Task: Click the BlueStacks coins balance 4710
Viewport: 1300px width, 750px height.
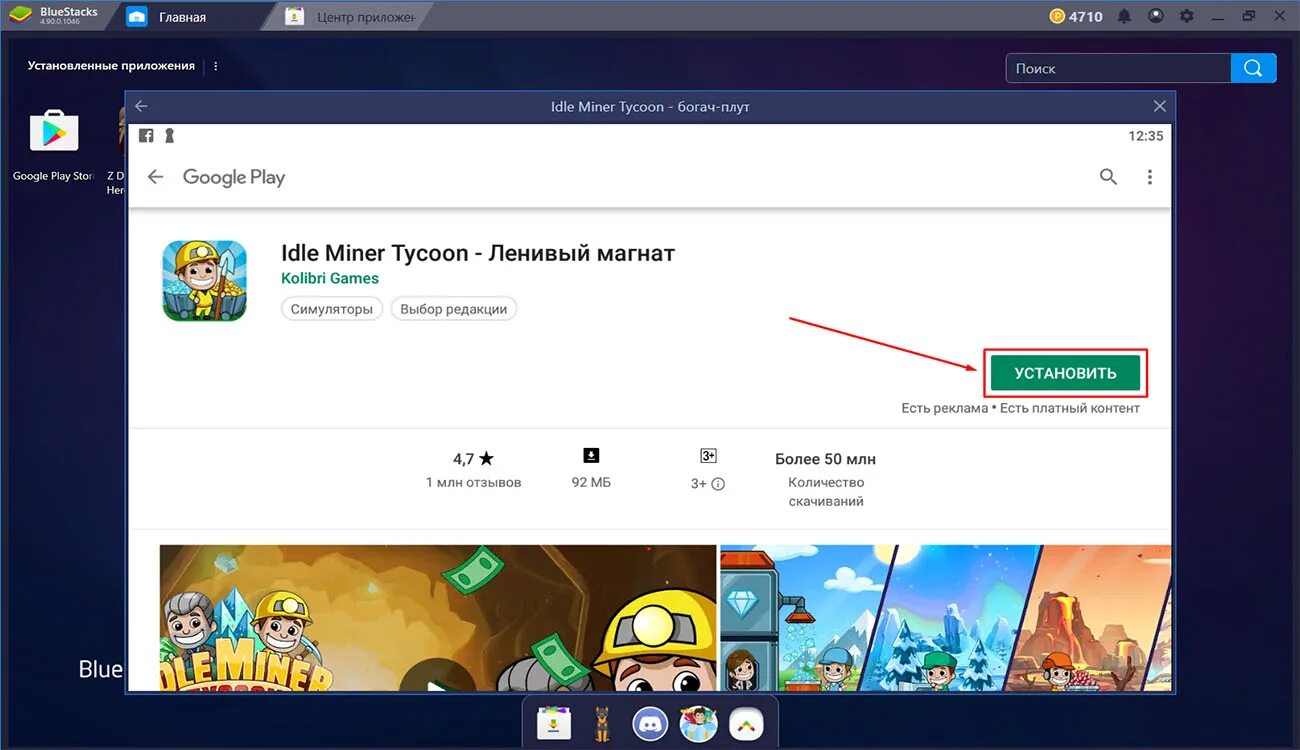Action: (1076, 16)
